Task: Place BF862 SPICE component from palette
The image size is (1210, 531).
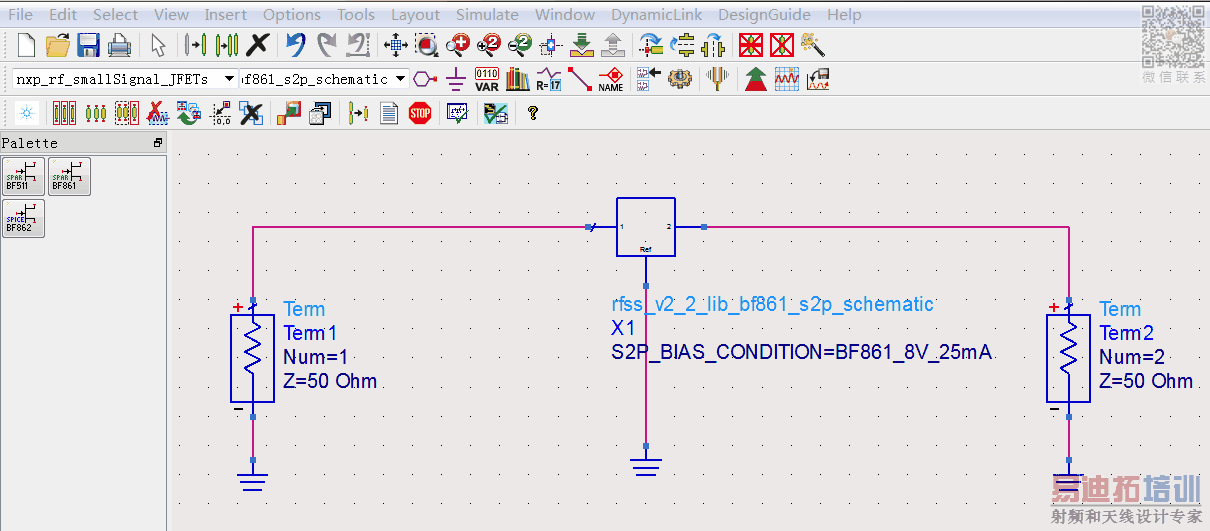Action: tap(23, 218)
